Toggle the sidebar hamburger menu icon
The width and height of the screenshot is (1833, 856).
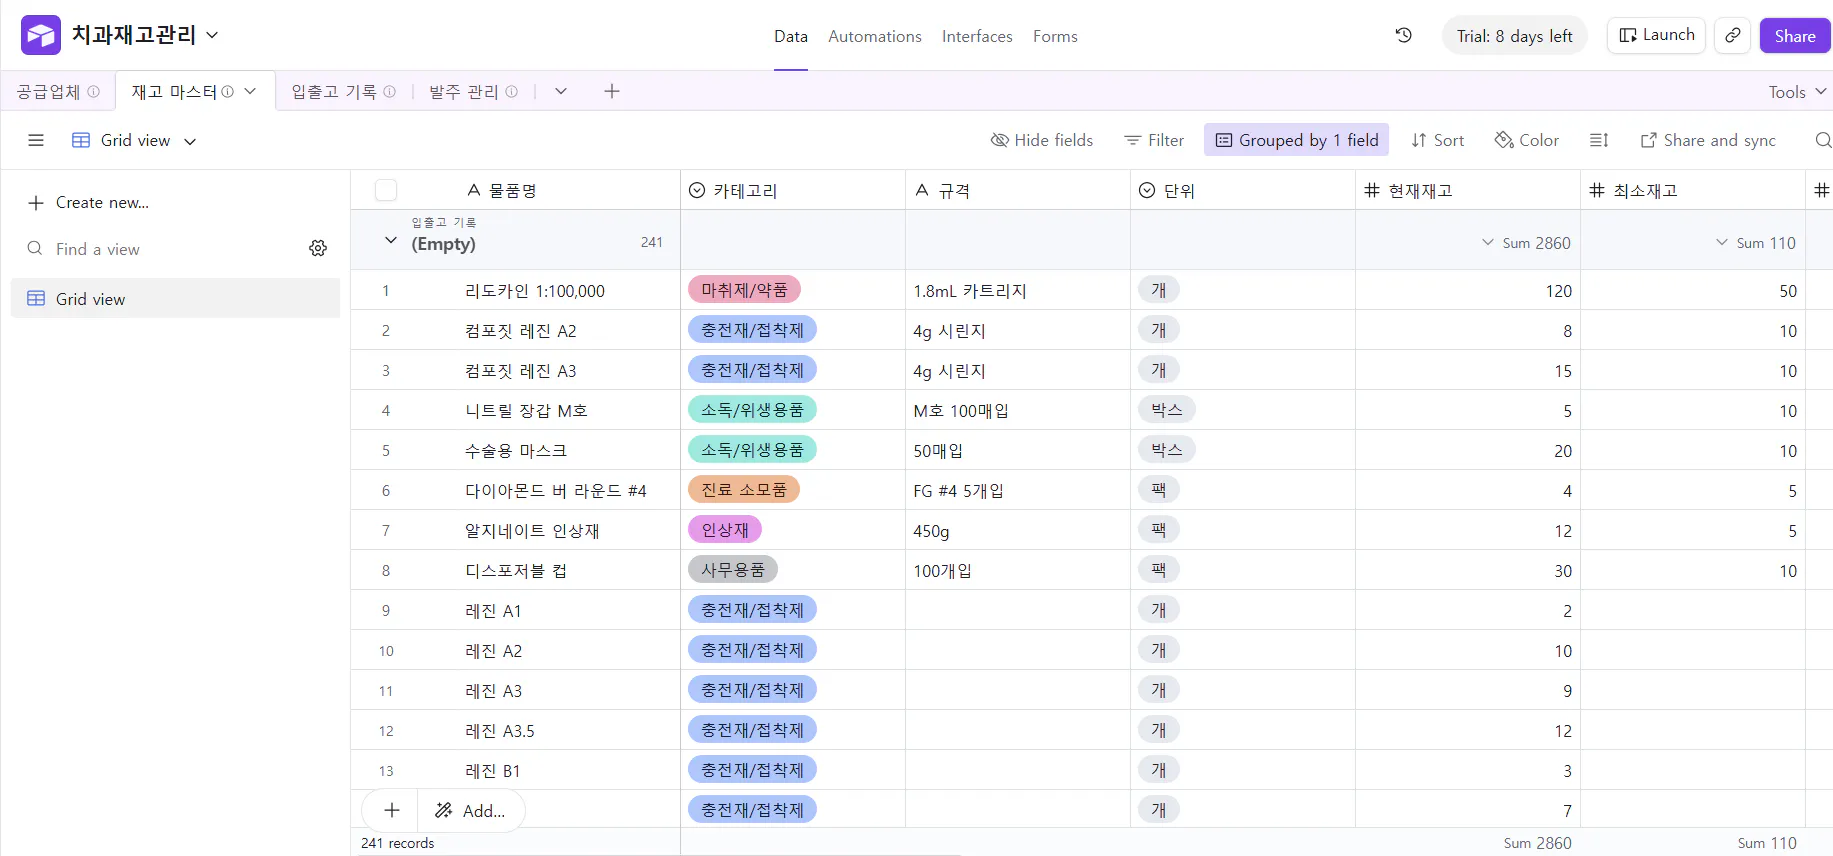(x=36, y=140)
